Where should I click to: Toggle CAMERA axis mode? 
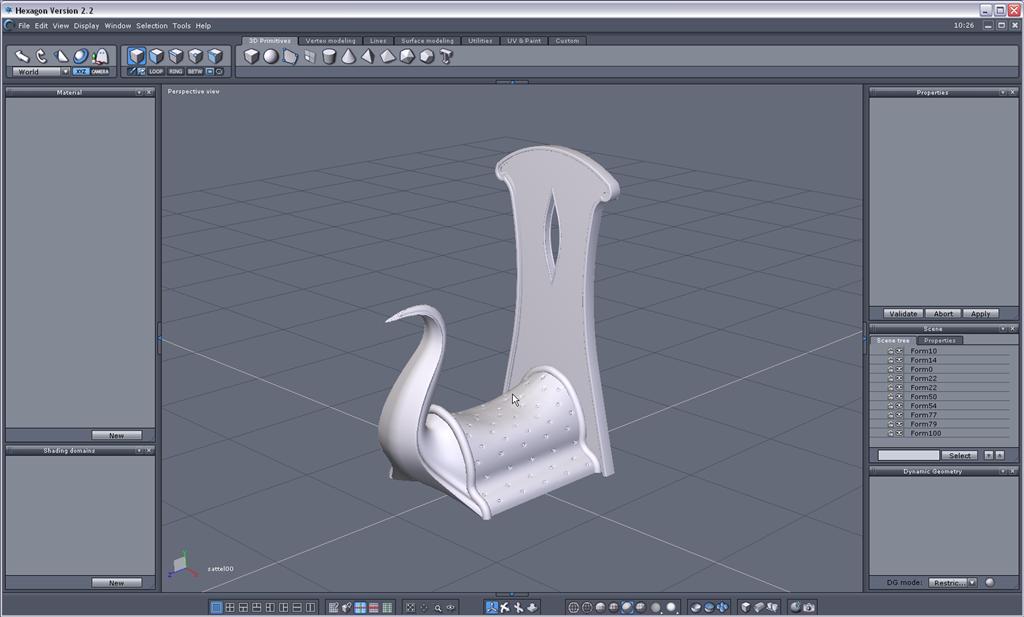coord(100,72)
